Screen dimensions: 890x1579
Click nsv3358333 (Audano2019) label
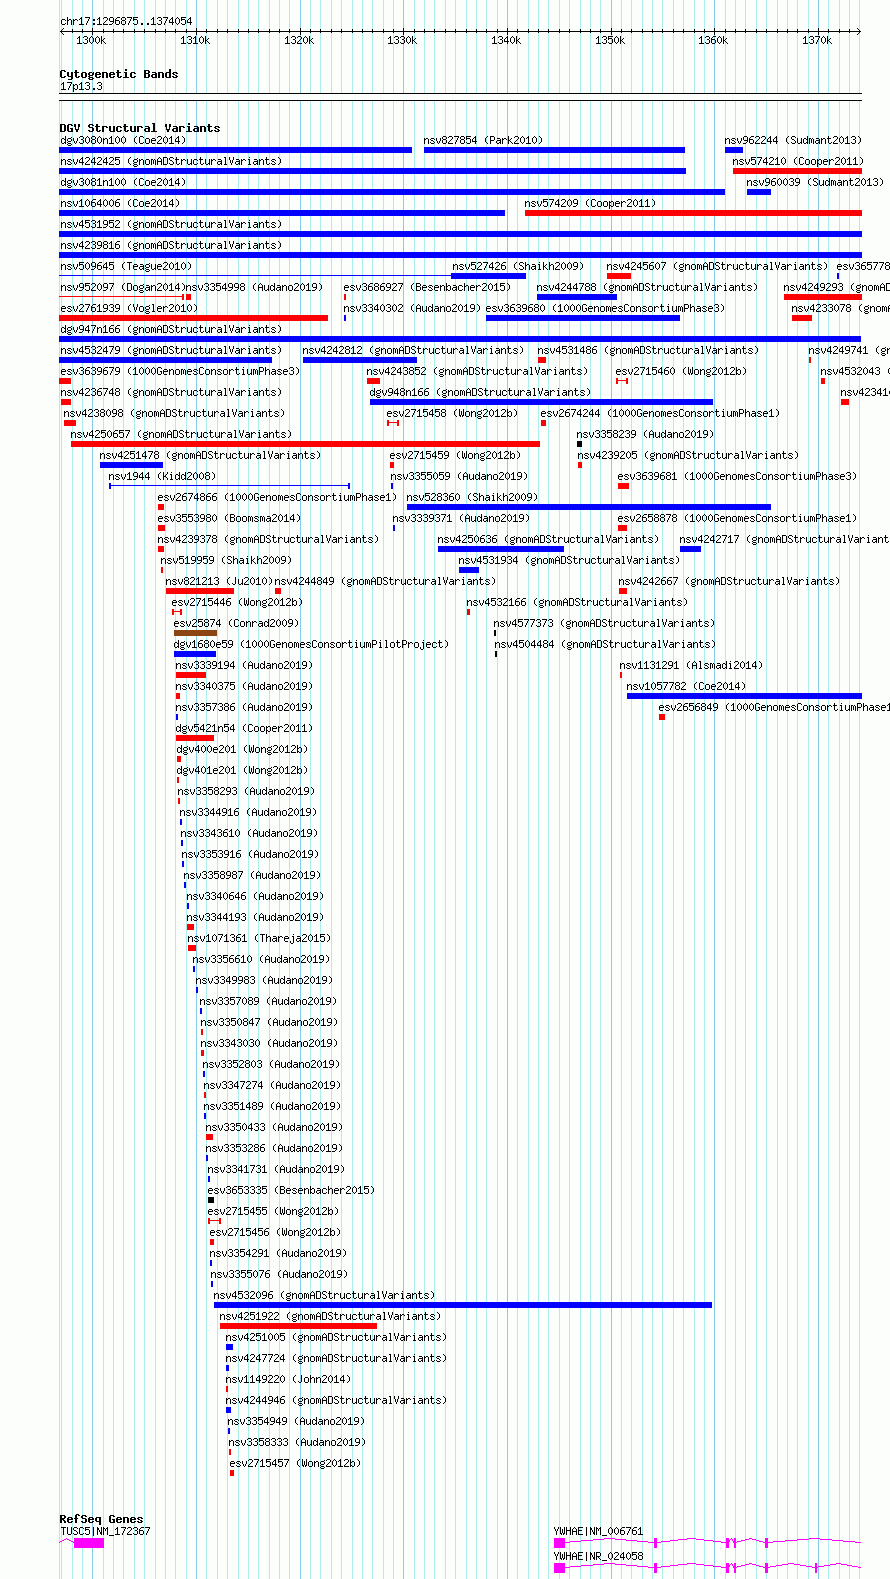click(x=297, y=1442)
